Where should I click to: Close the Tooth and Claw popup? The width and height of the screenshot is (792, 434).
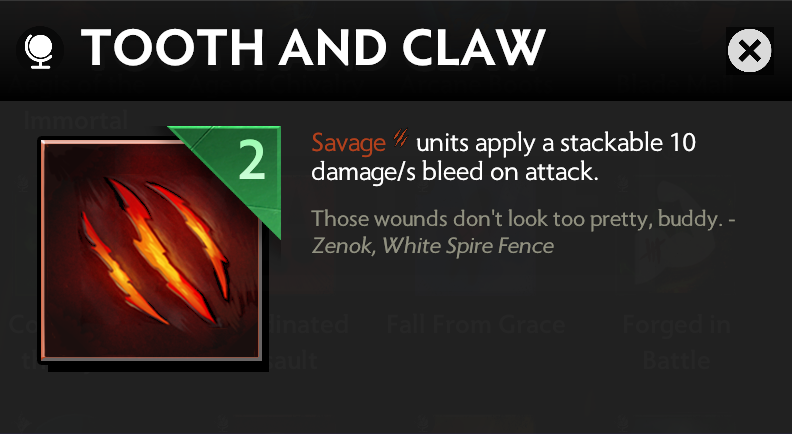tap(750, 51)
